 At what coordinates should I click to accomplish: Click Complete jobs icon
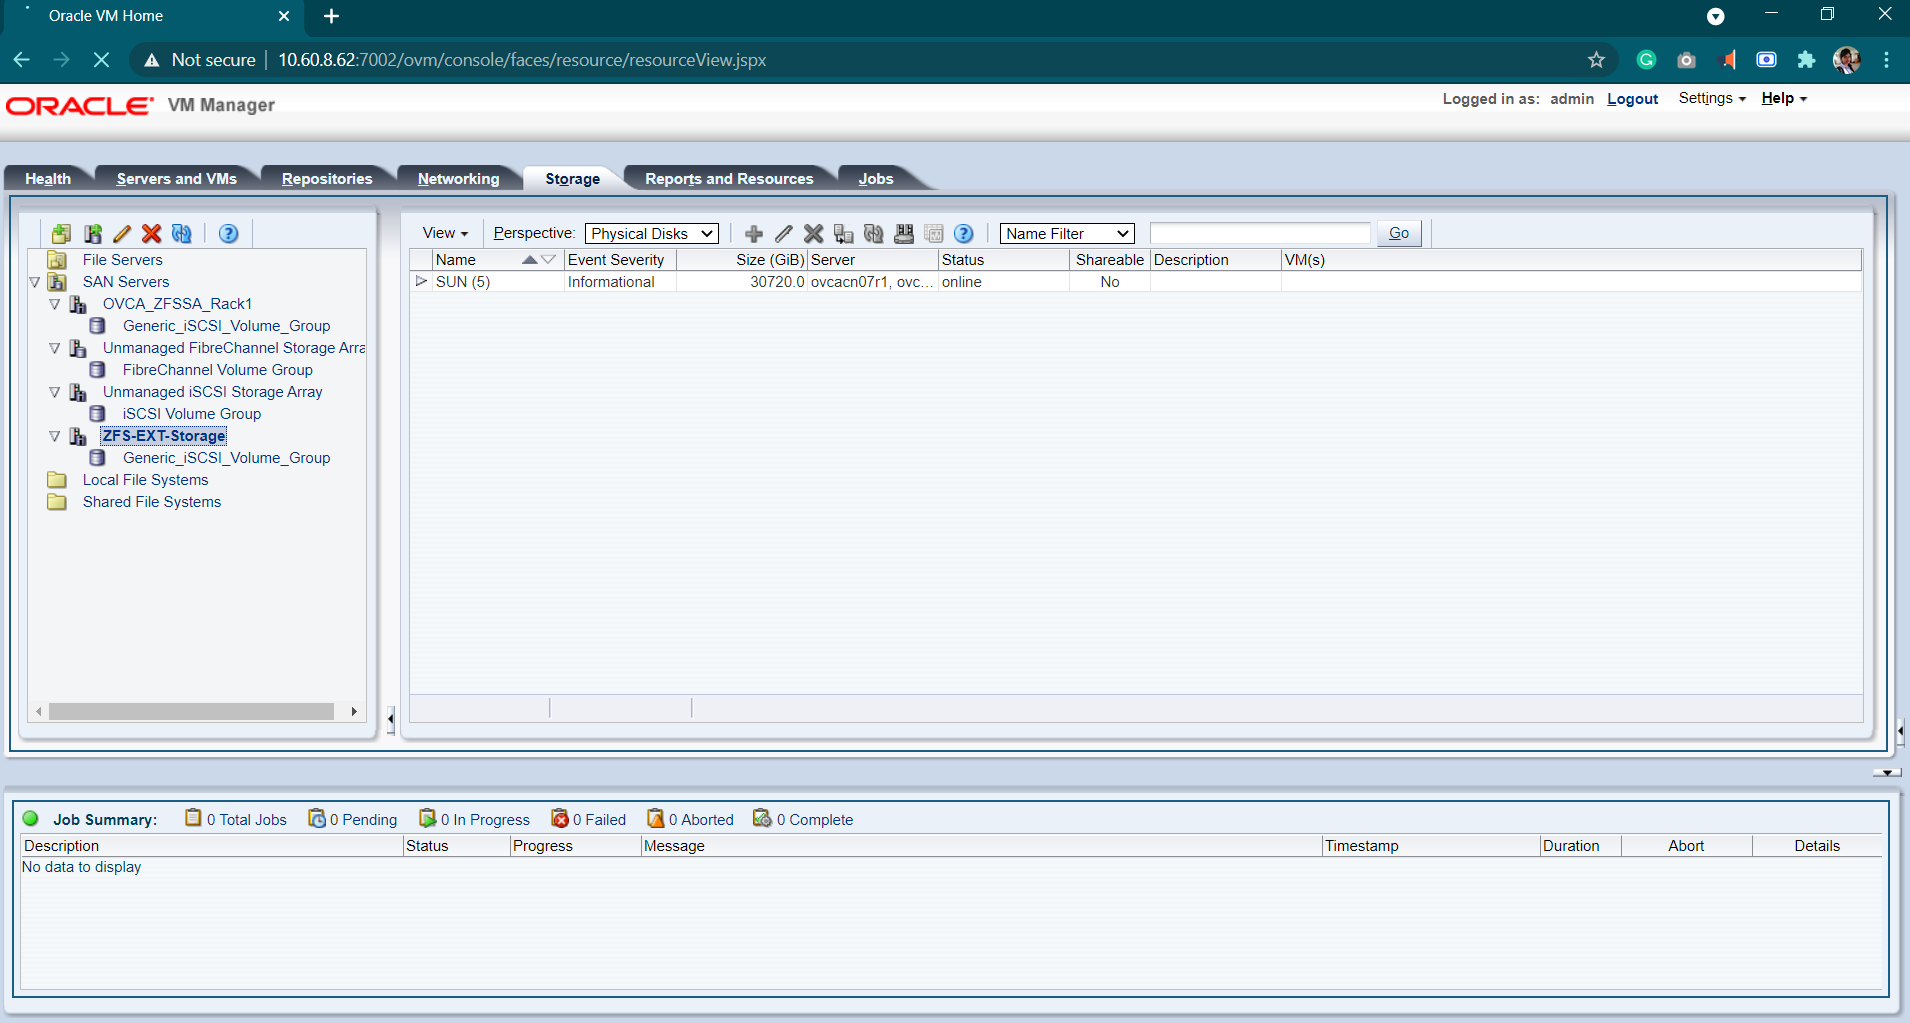point(763,818)
